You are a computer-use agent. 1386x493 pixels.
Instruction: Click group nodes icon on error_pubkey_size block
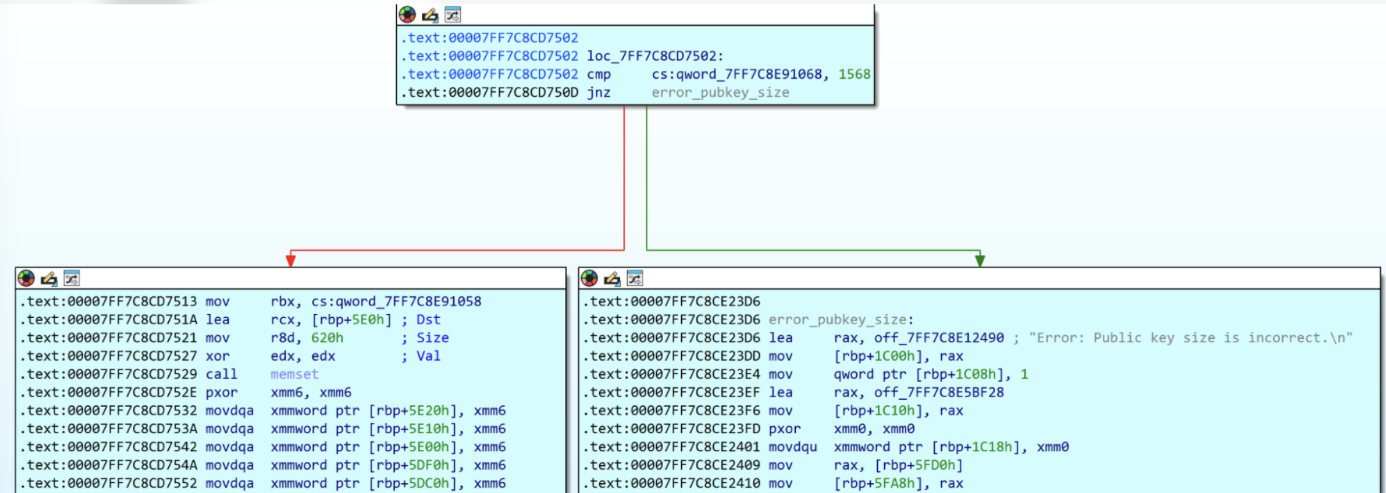tap(635, 278)
